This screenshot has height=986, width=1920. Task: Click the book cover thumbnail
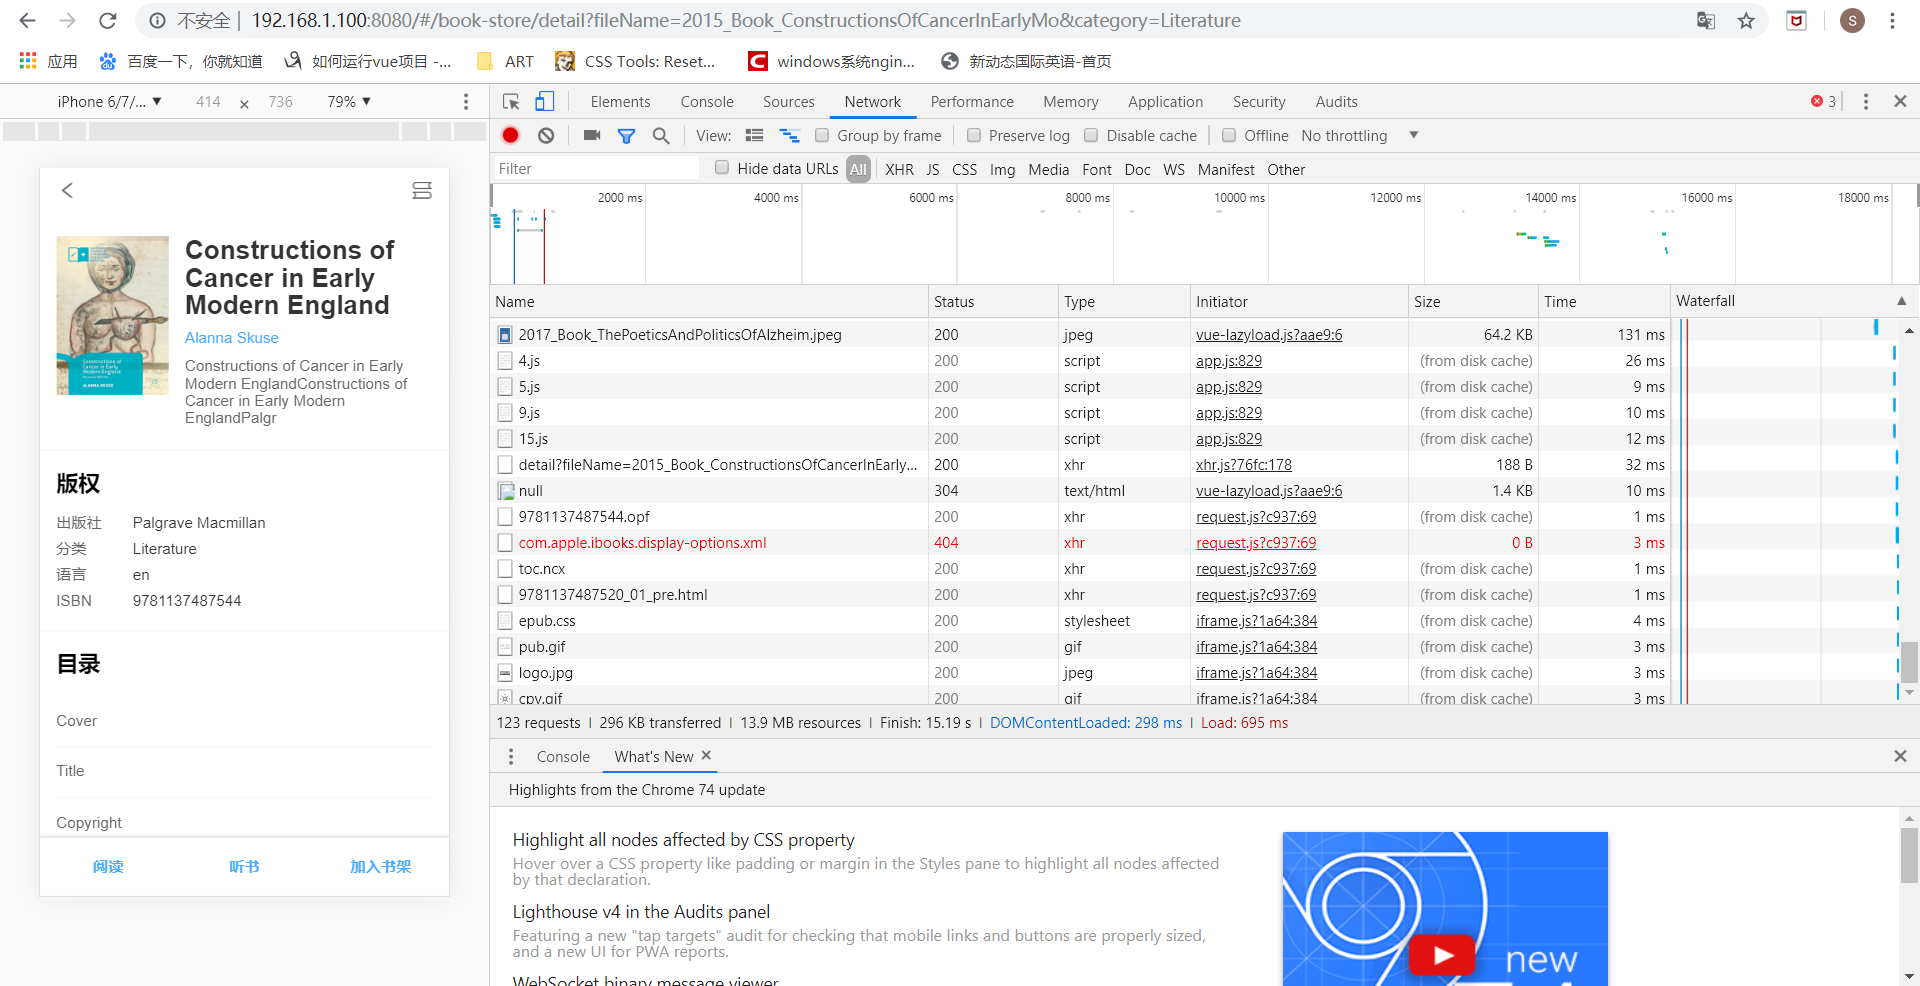(x=112, y=315)
